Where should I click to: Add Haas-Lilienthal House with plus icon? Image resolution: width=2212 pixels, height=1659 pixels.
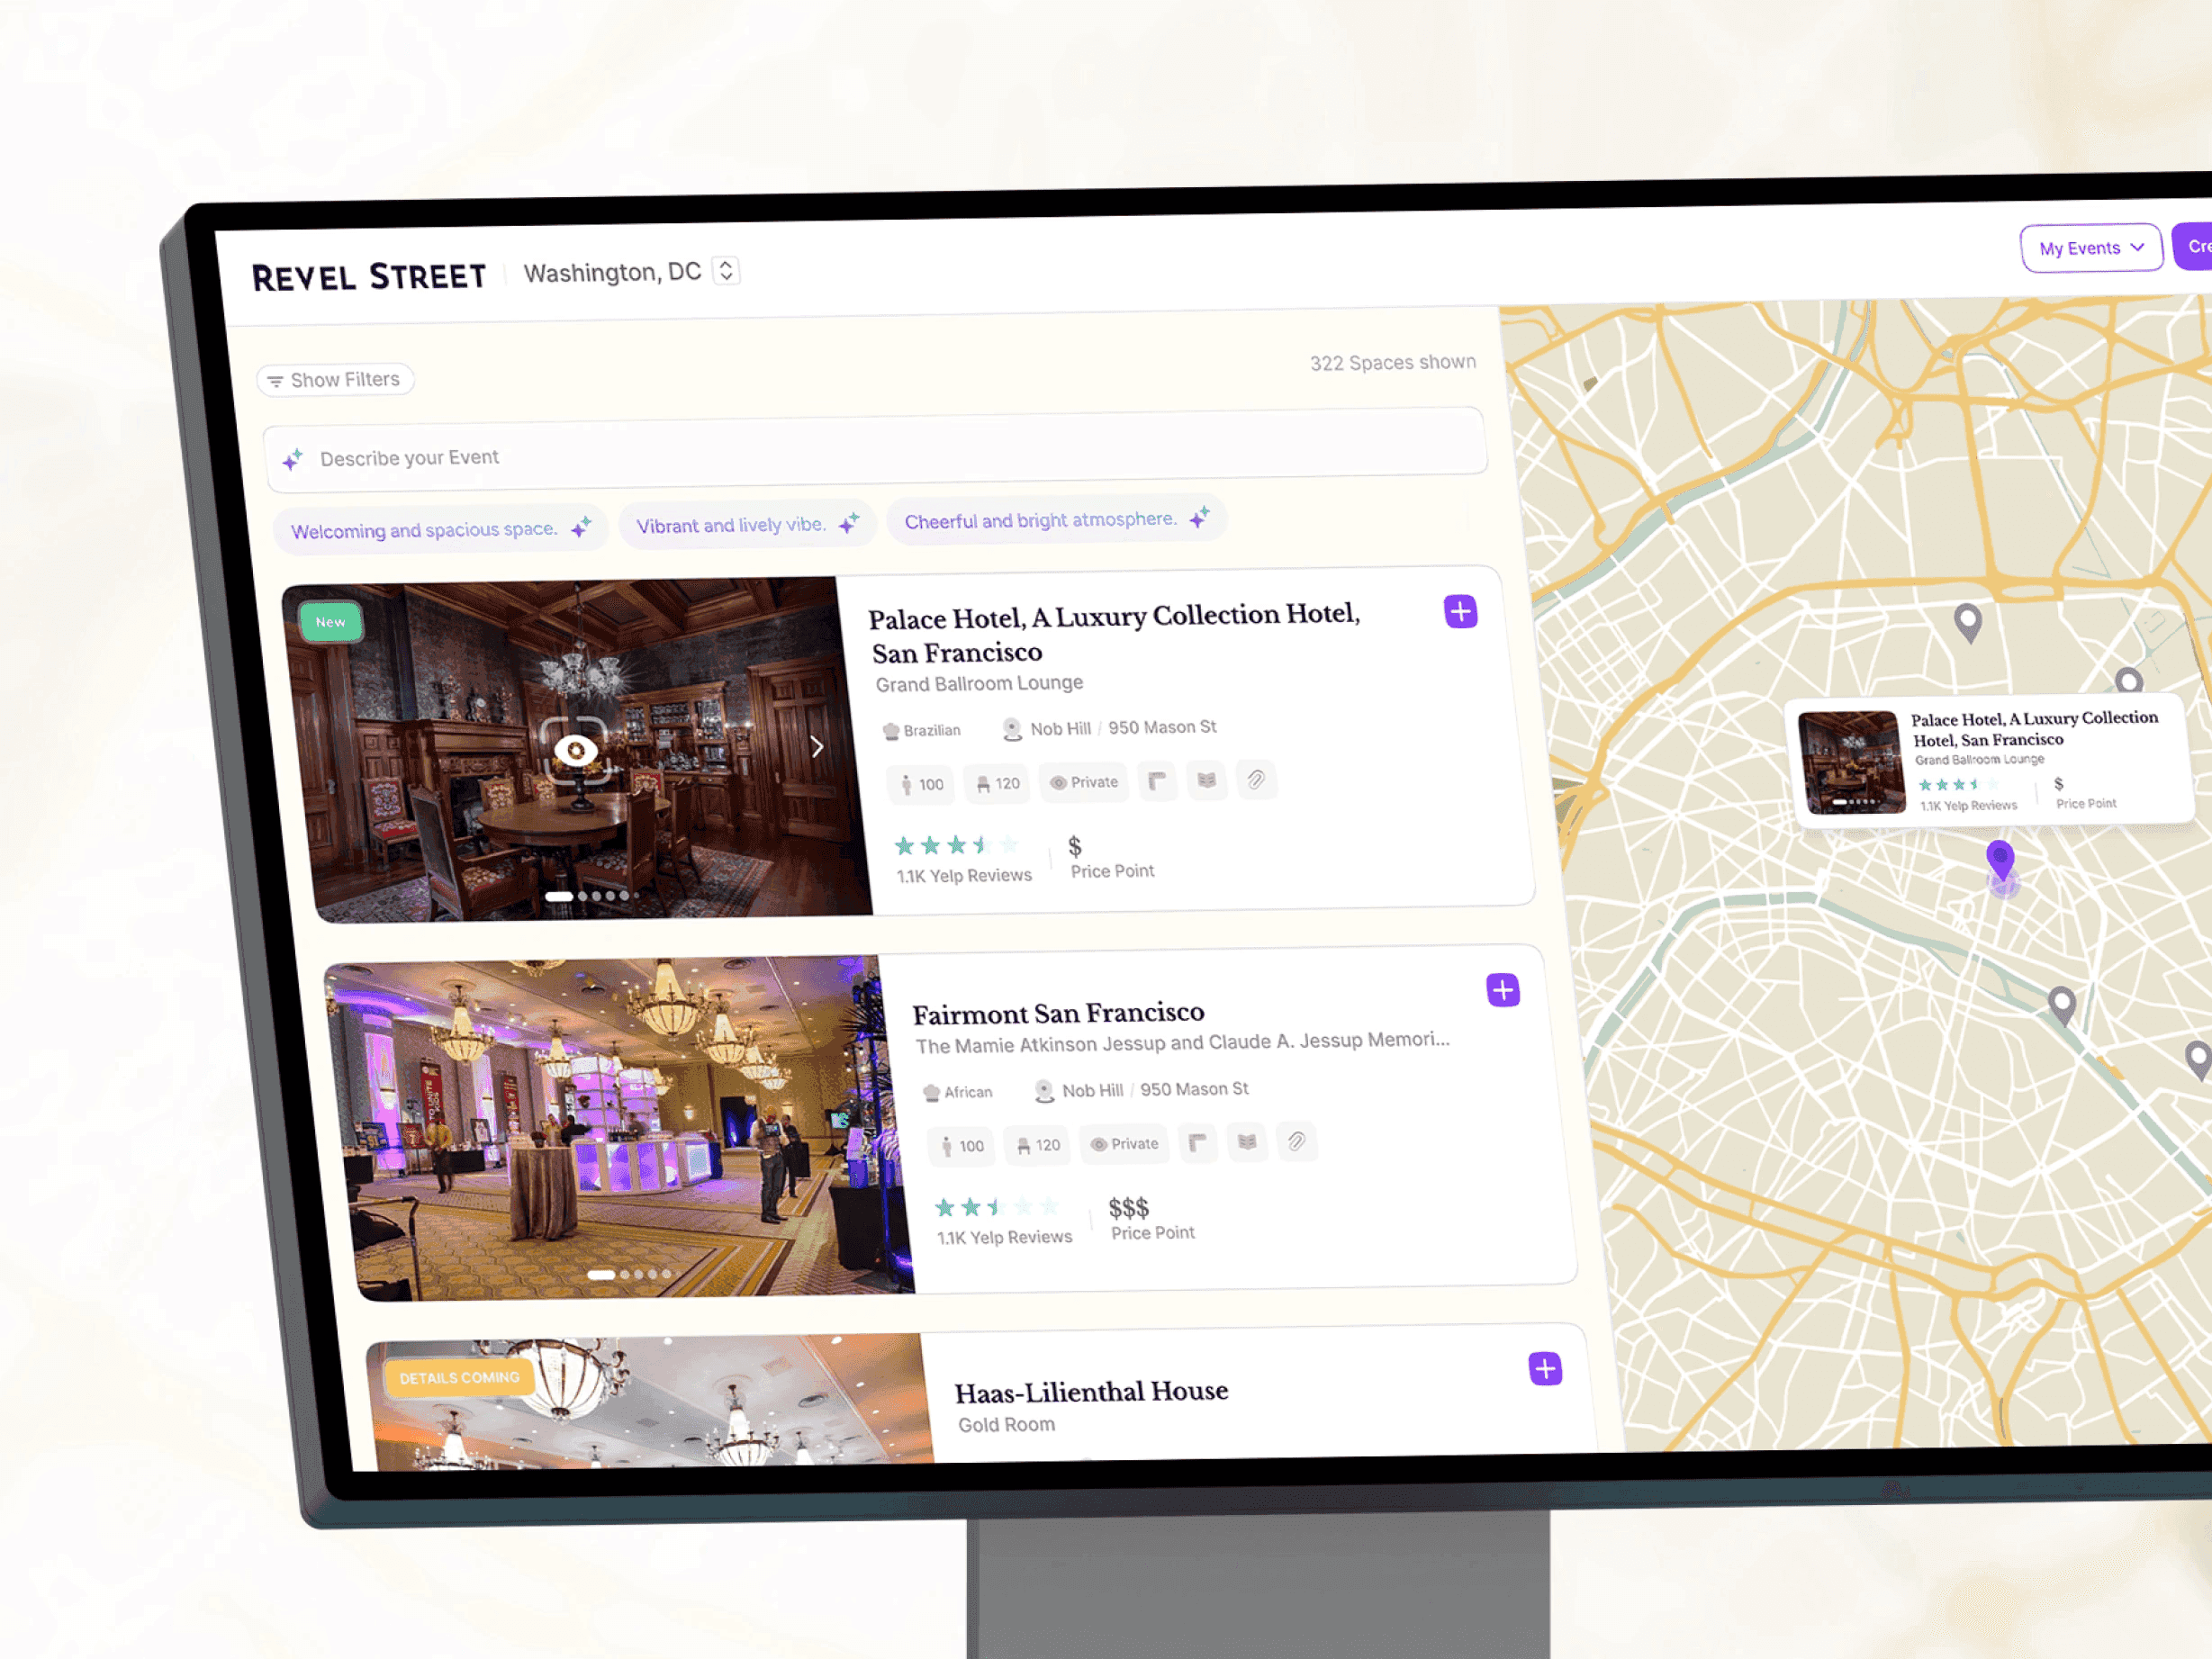1545,1368
